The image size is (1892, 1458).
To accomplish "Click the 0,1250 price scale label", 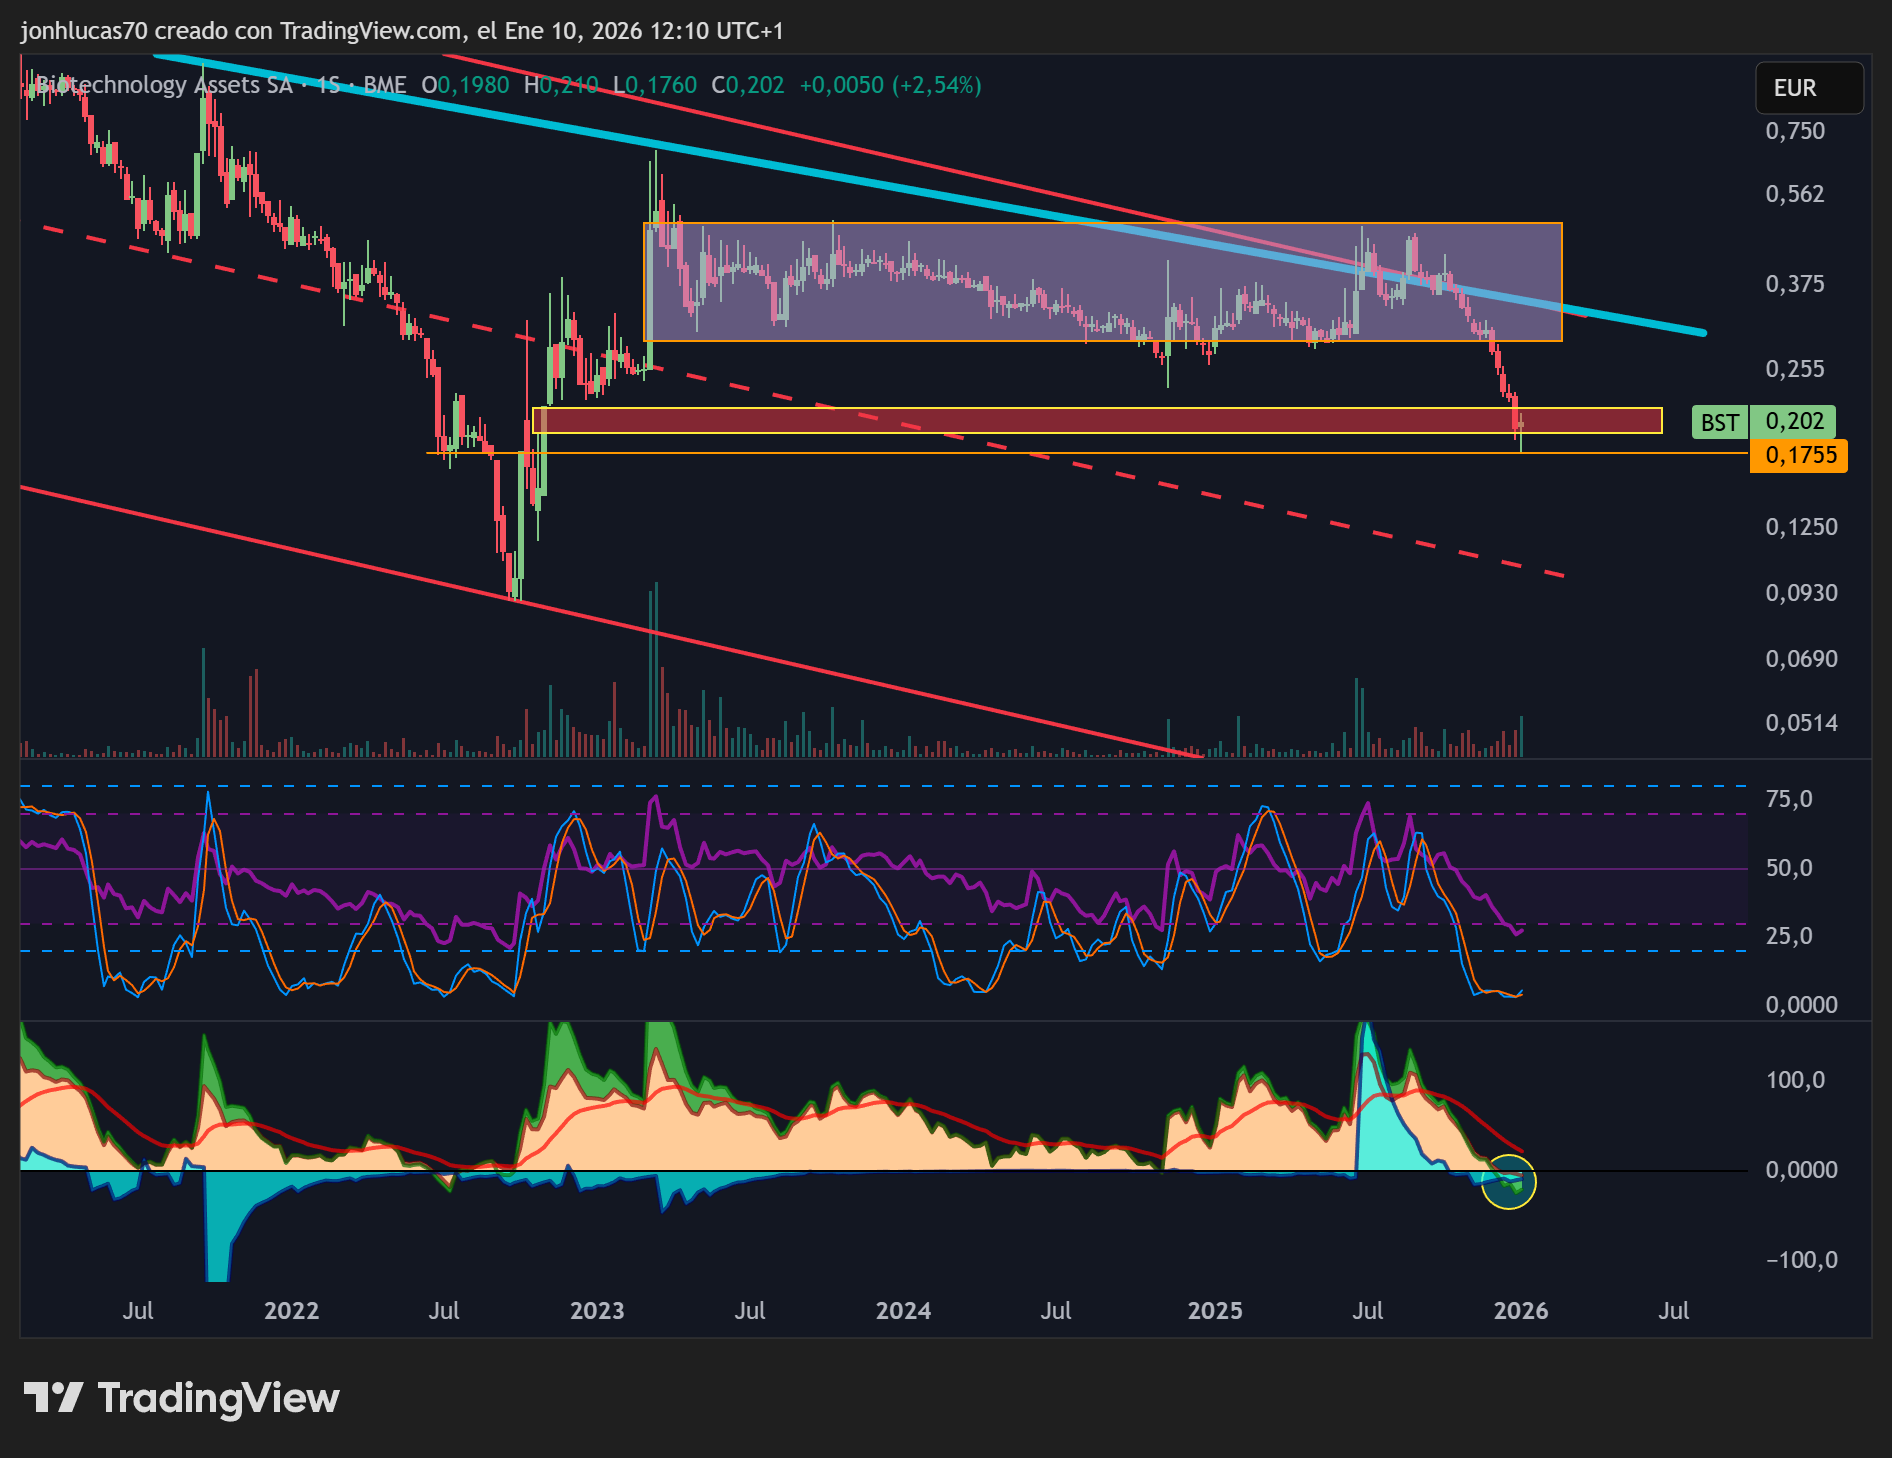I will click(x=1800, y=527).
